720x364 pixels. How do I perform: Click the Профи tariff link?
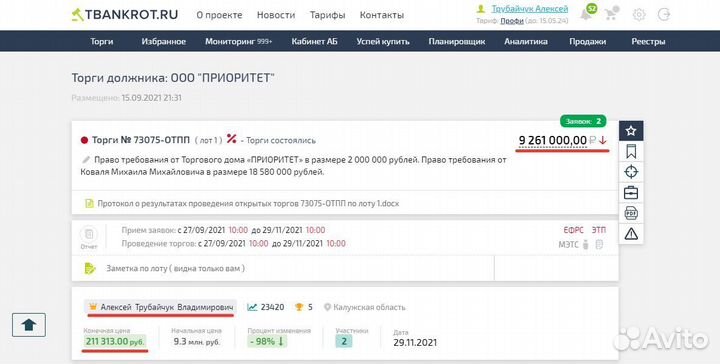tap(512, 21)
